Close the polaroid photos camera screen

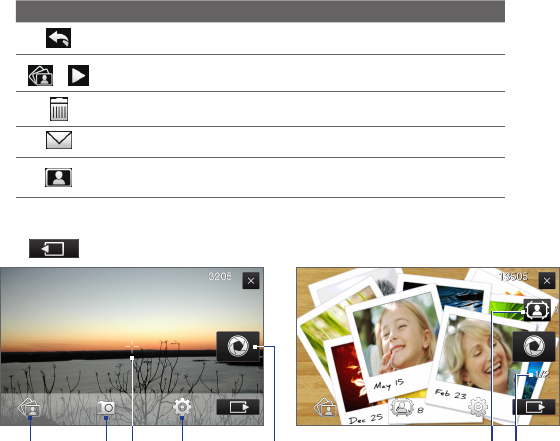547,281
